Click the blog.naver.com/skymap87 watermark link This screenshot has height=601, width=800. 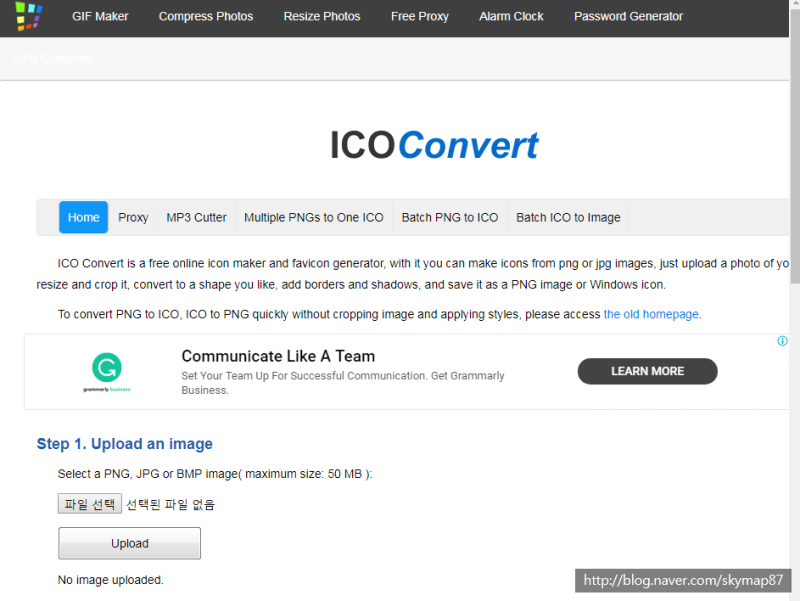(x=683, y=580)
